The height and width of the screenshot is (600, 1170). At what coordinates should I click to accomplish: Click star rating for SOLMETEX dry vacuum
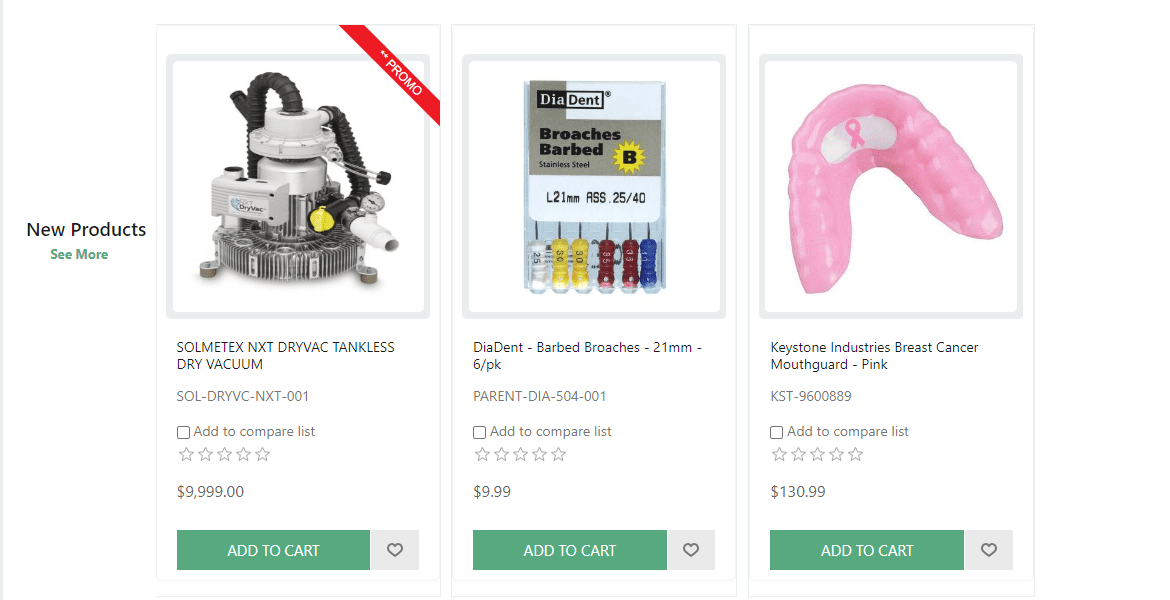[x=224, y=455]
